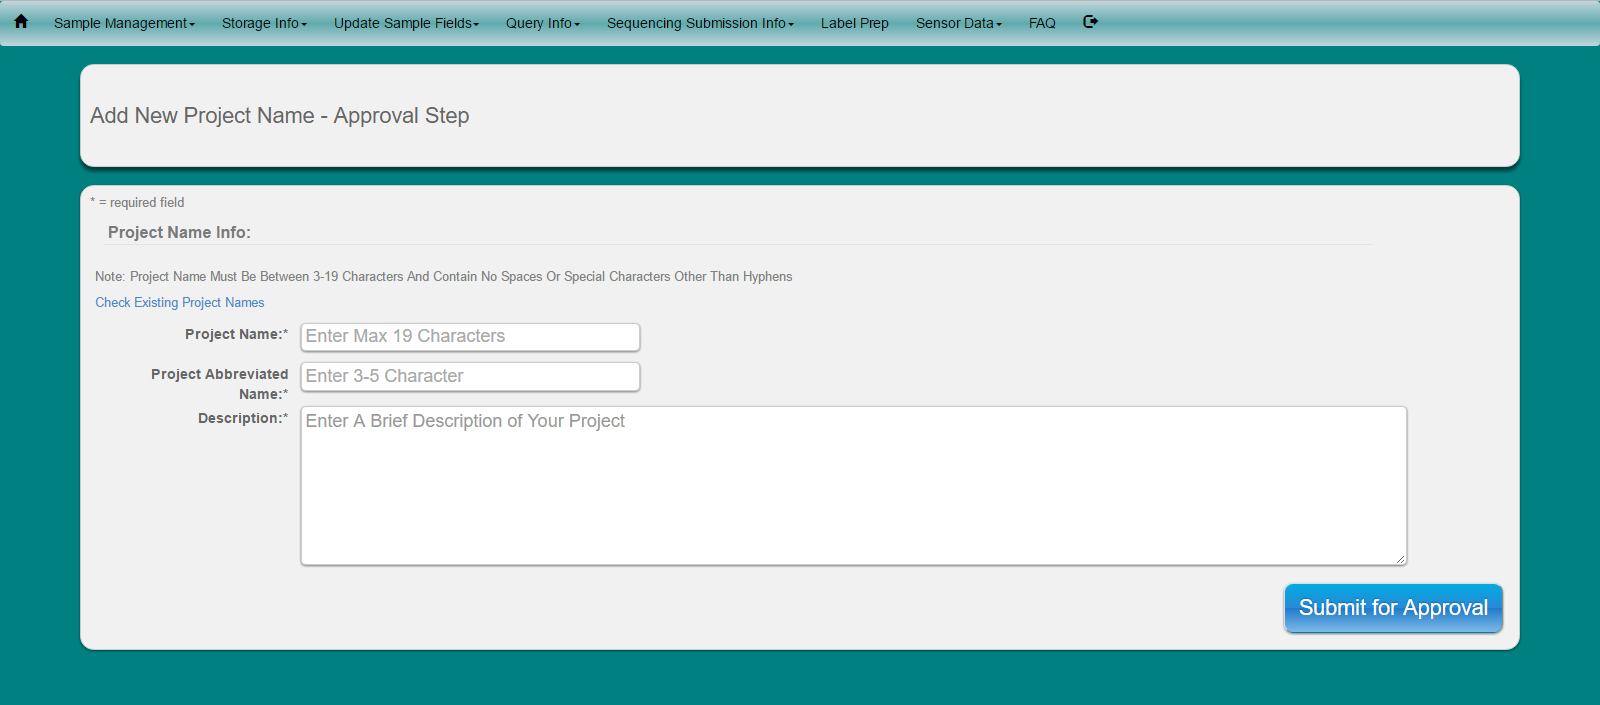1600x705 pixels.
Task: Go to the home page icon
Action: [21, 21]
